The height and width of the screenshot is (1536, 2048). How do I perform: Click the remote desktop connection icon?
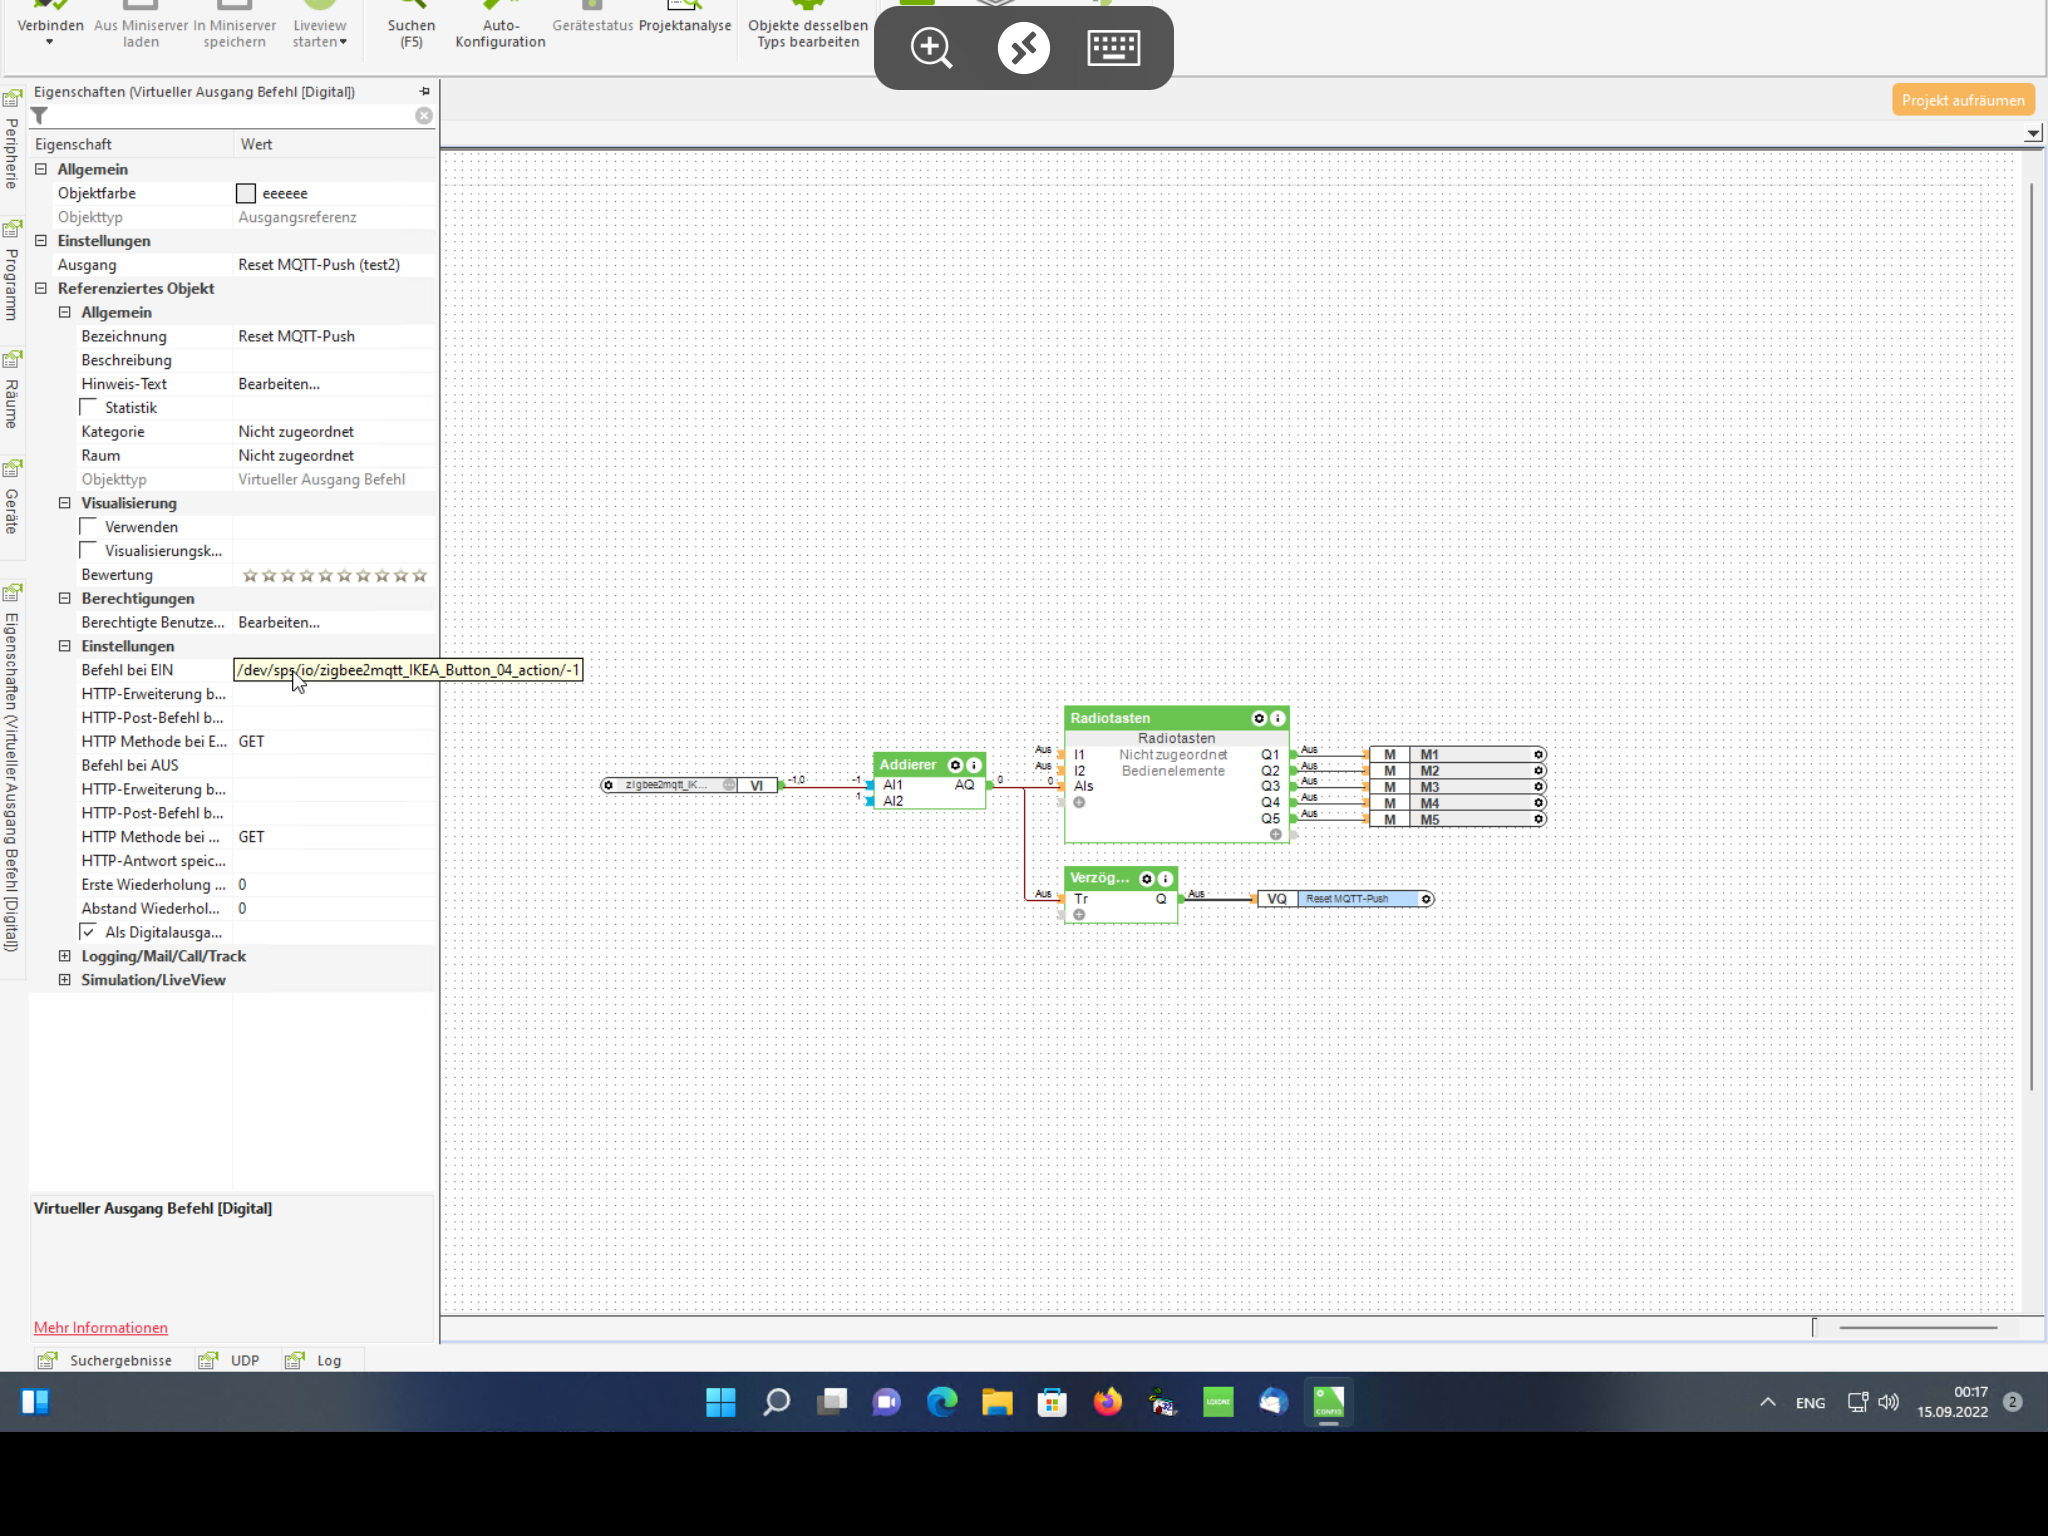[x=1023, y=47]
